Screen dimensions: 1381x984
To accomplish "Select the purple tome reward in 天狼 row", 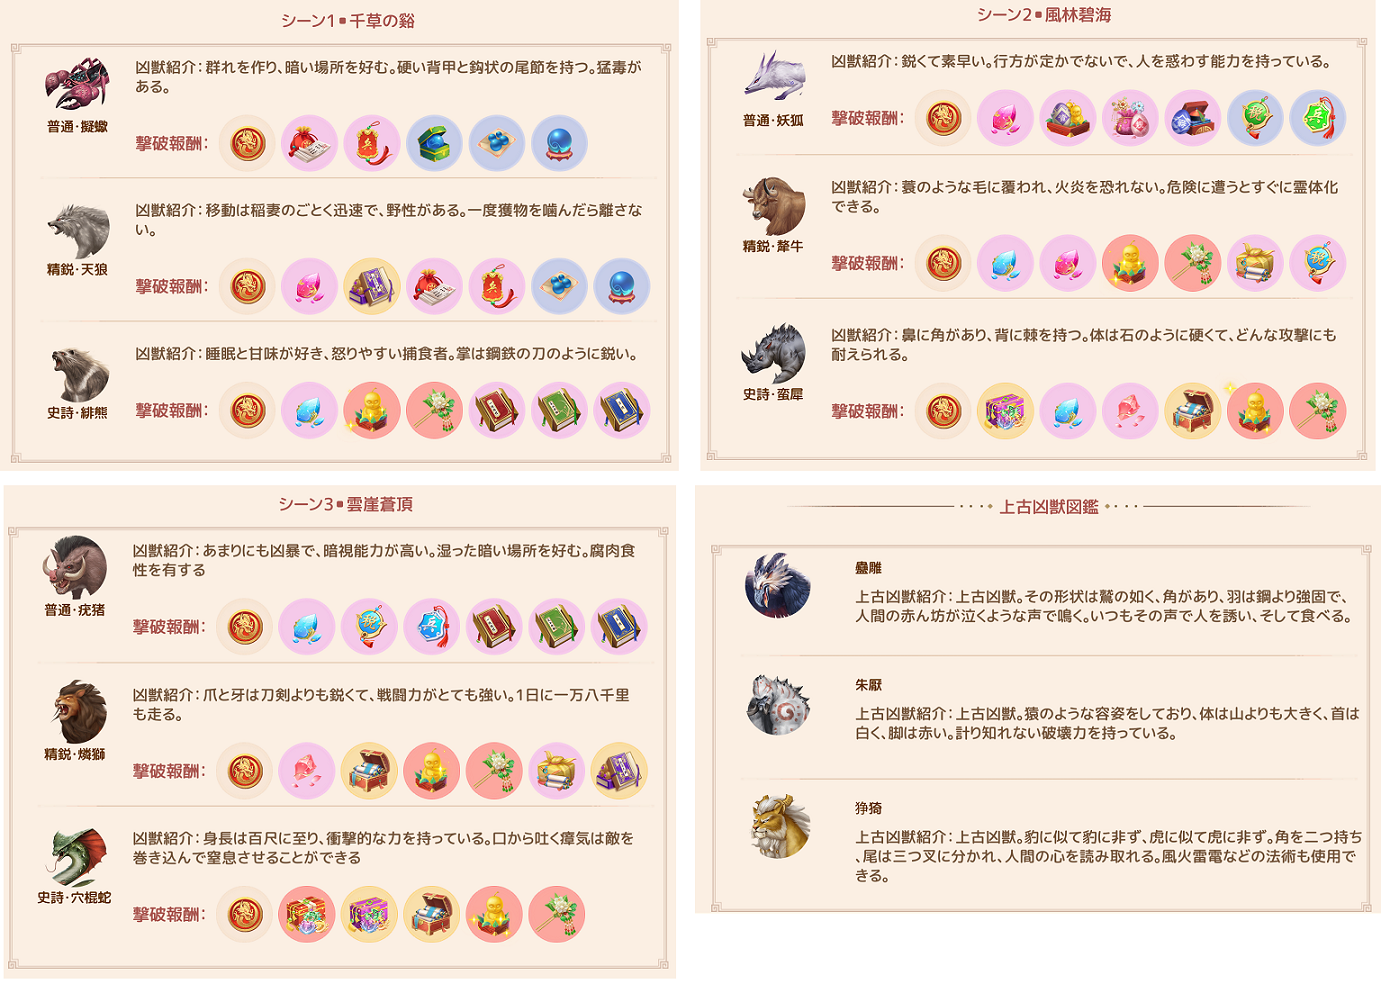I will click(x=372, y=286).
